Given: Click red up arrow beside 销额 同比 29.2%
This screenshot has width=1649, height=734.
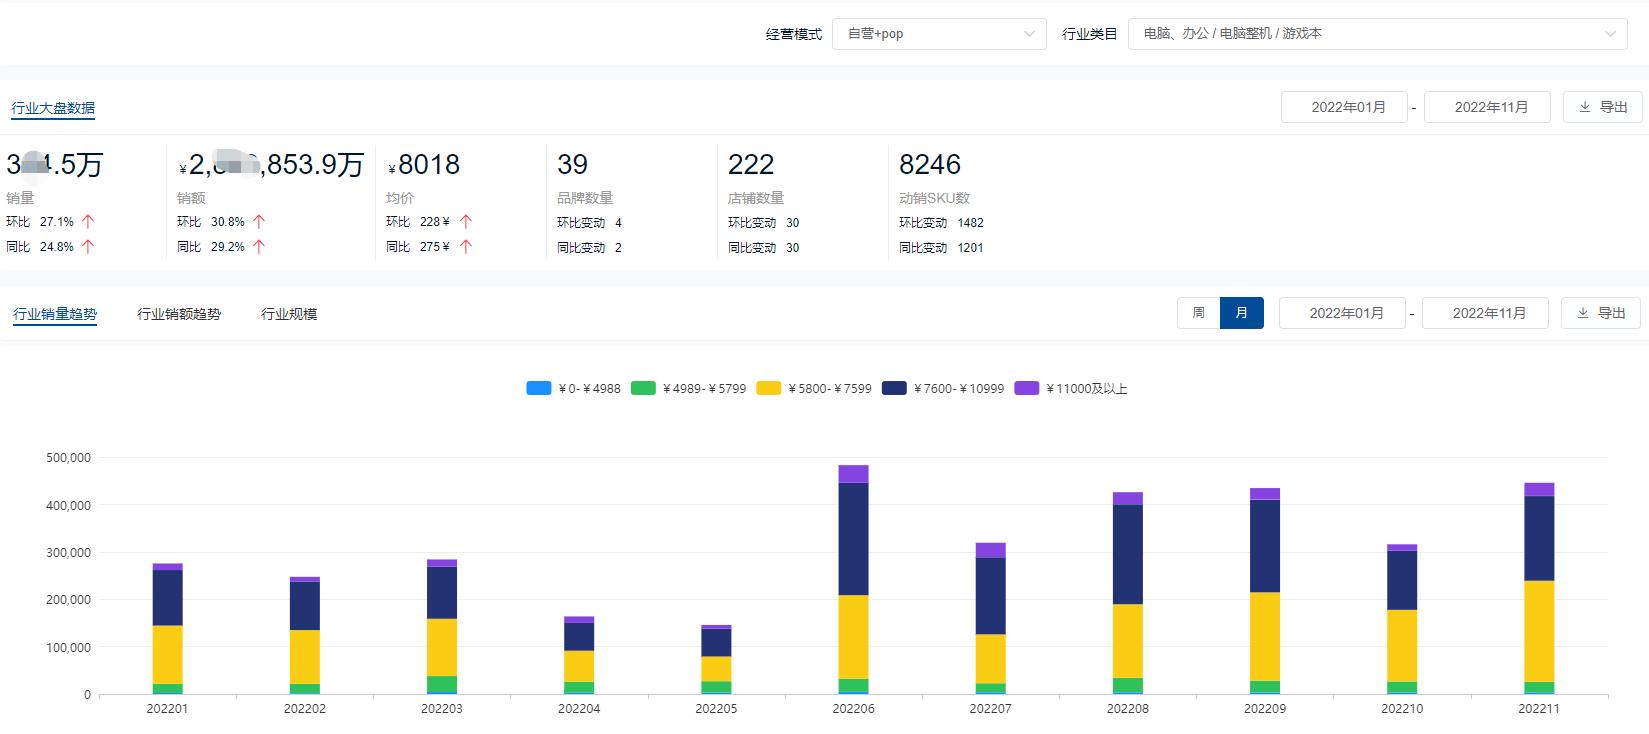Looking at the screenshot, I should pos(259,247).
